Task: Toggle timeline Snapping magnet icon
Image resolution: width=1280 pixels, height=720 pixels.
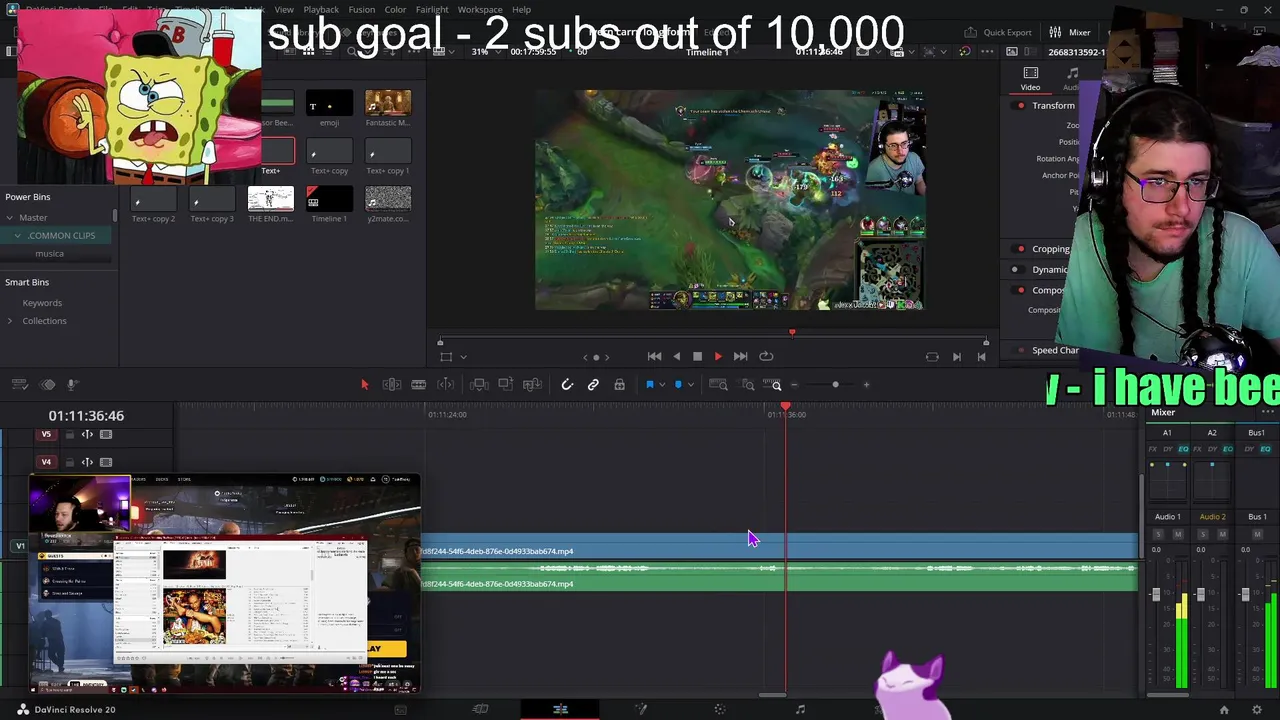Action: click(567, 385)
